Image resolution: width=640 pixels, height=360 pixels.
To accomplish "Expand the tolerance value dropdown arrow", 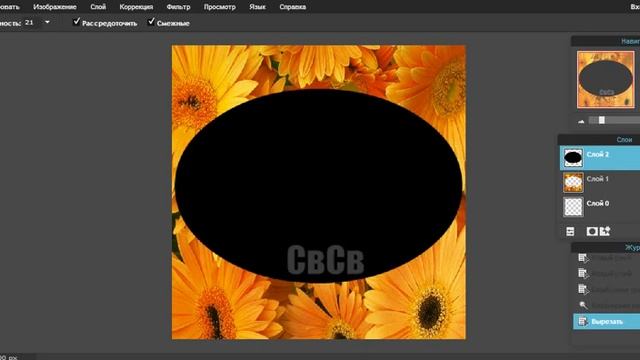I will (x=47, y=22).
